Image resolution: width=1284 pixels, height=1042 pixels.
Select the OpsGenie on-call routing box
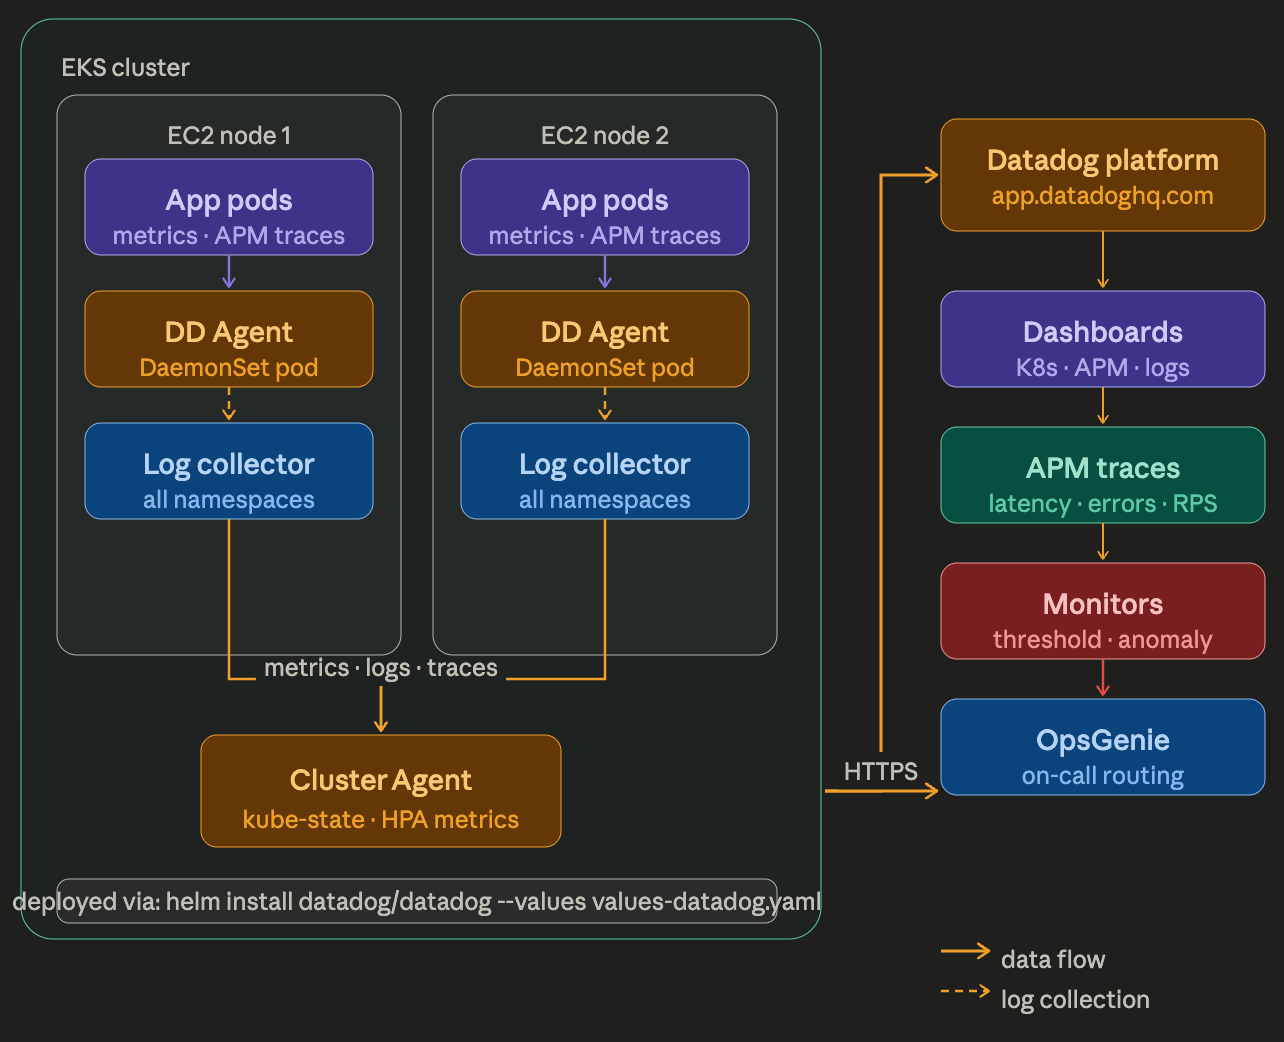1103,747
